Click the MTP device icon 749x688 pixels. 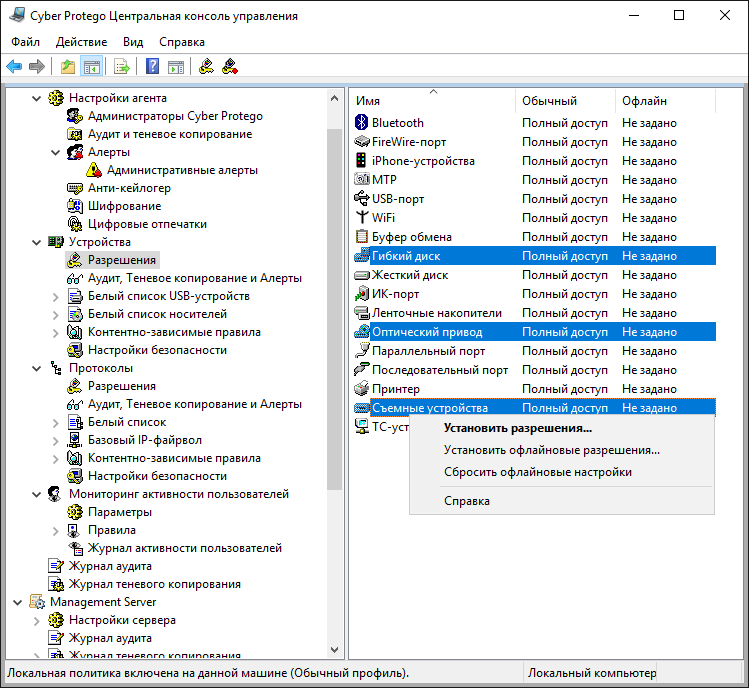click(x=362, y=179)
